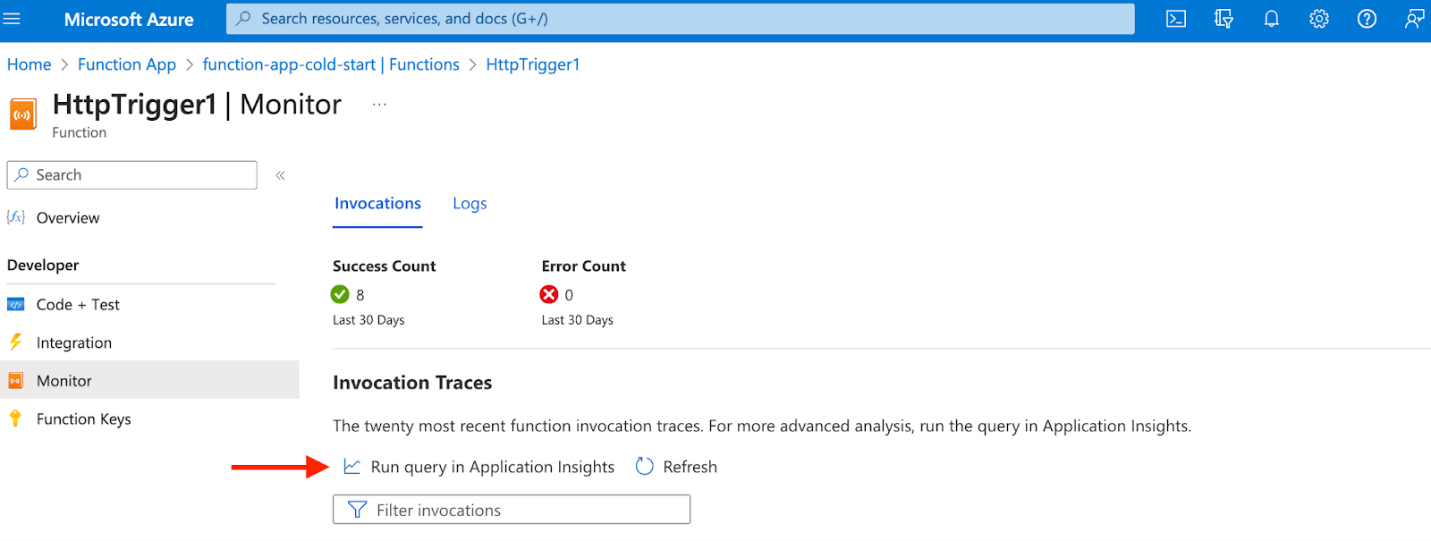Click the Overview function icon
1431x541 pixels.
[15, 217]
